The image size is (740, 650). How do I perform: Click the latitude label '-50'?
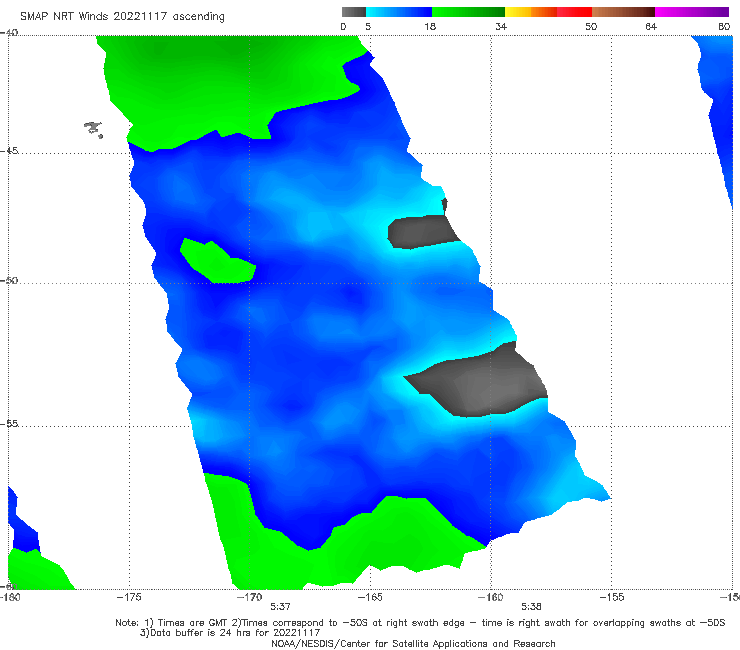[9, 281]
